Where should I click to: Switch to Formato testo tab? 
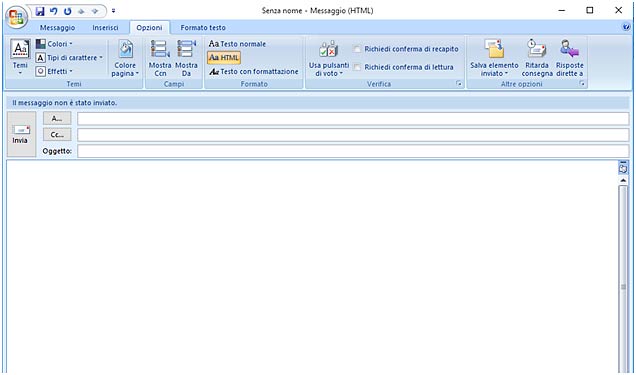tap(203, 28)
